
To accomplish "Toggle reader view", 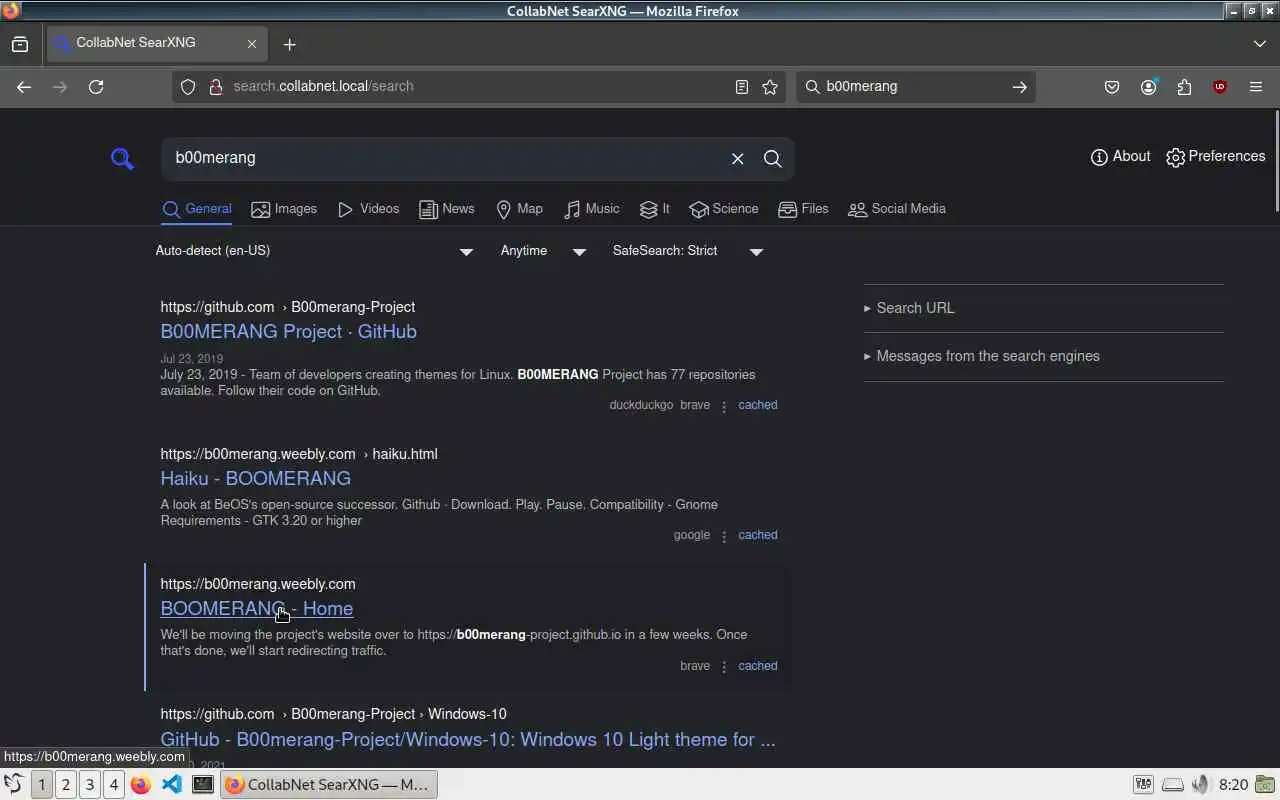I will [741, 87].
